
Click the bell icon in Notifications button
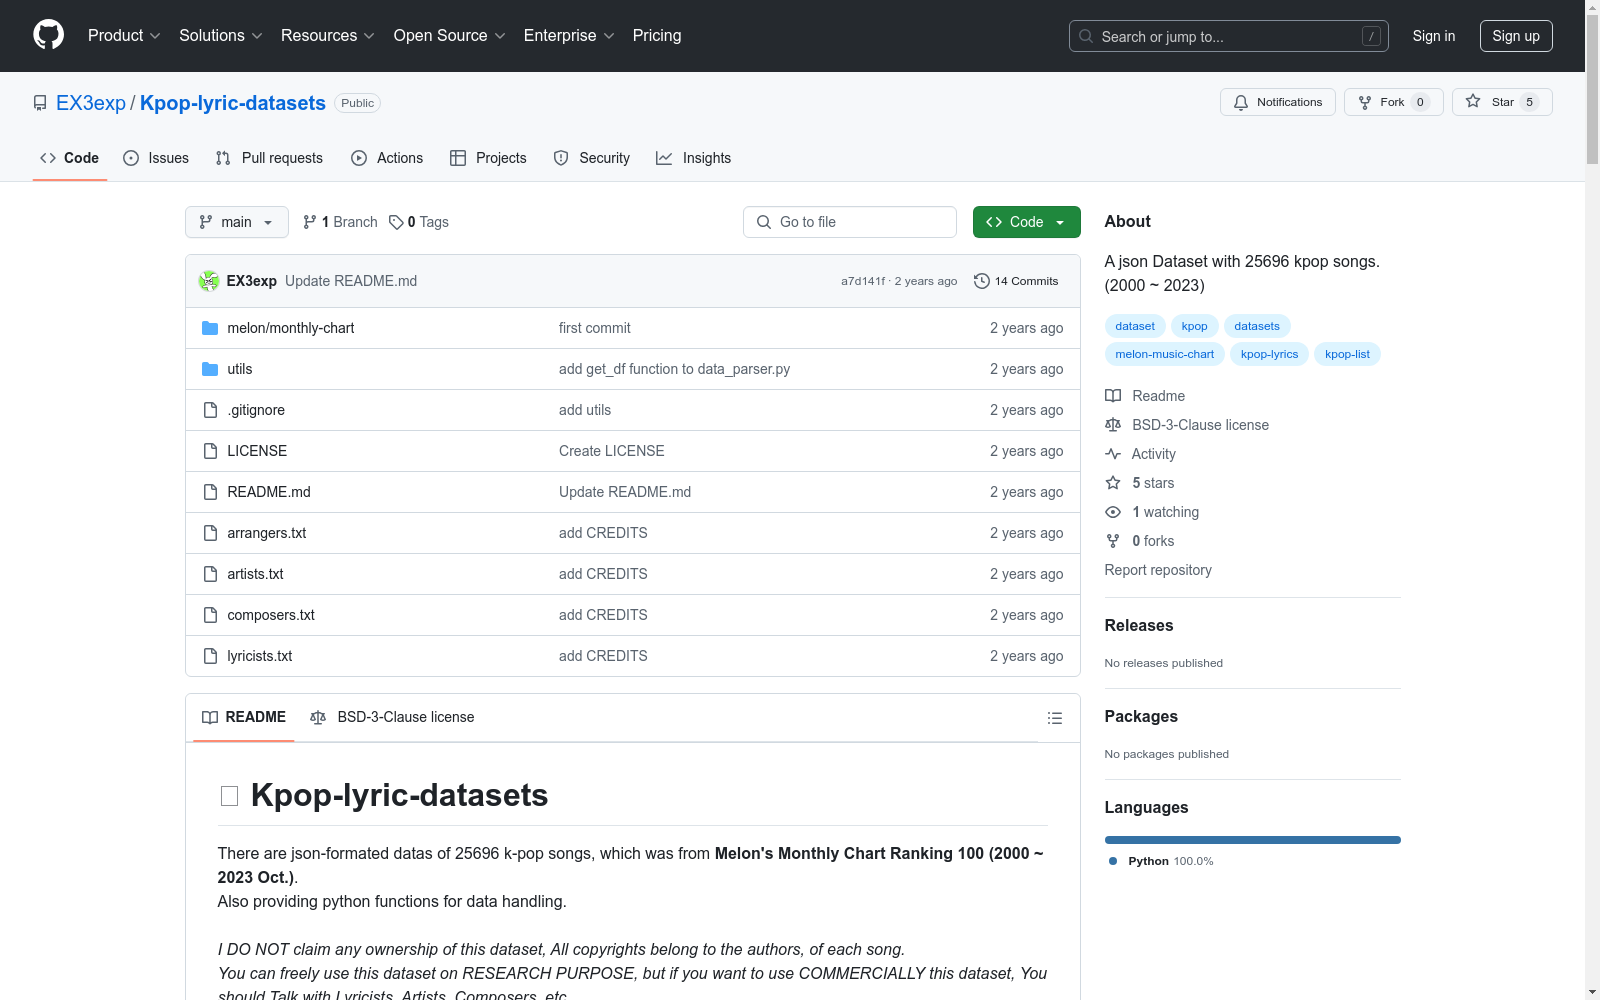click(1241, 102)
